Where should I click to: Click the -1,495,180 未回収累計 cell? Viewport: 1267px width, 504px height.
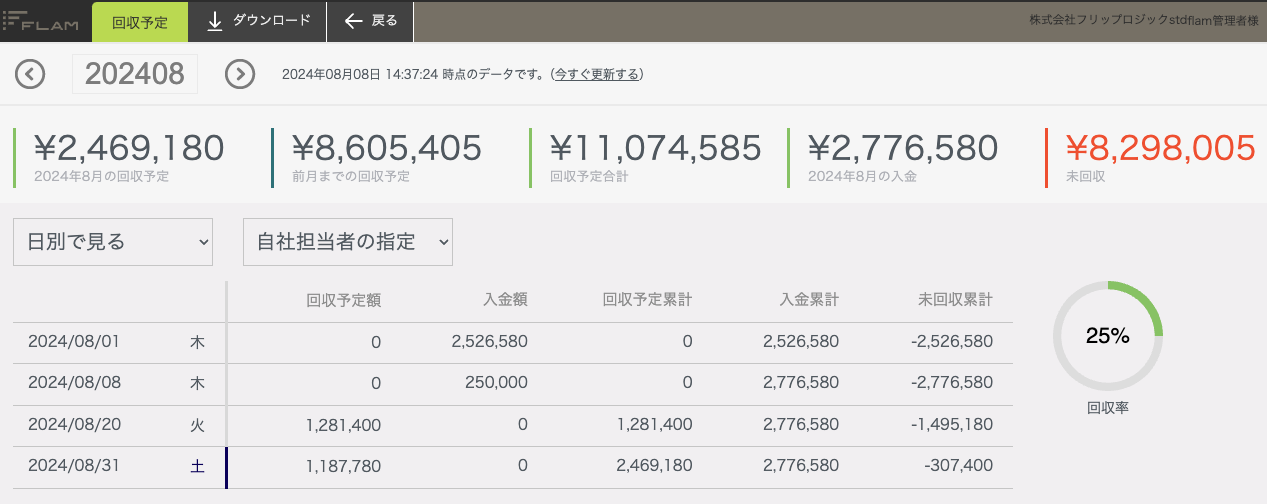click(x=952, y=425)
